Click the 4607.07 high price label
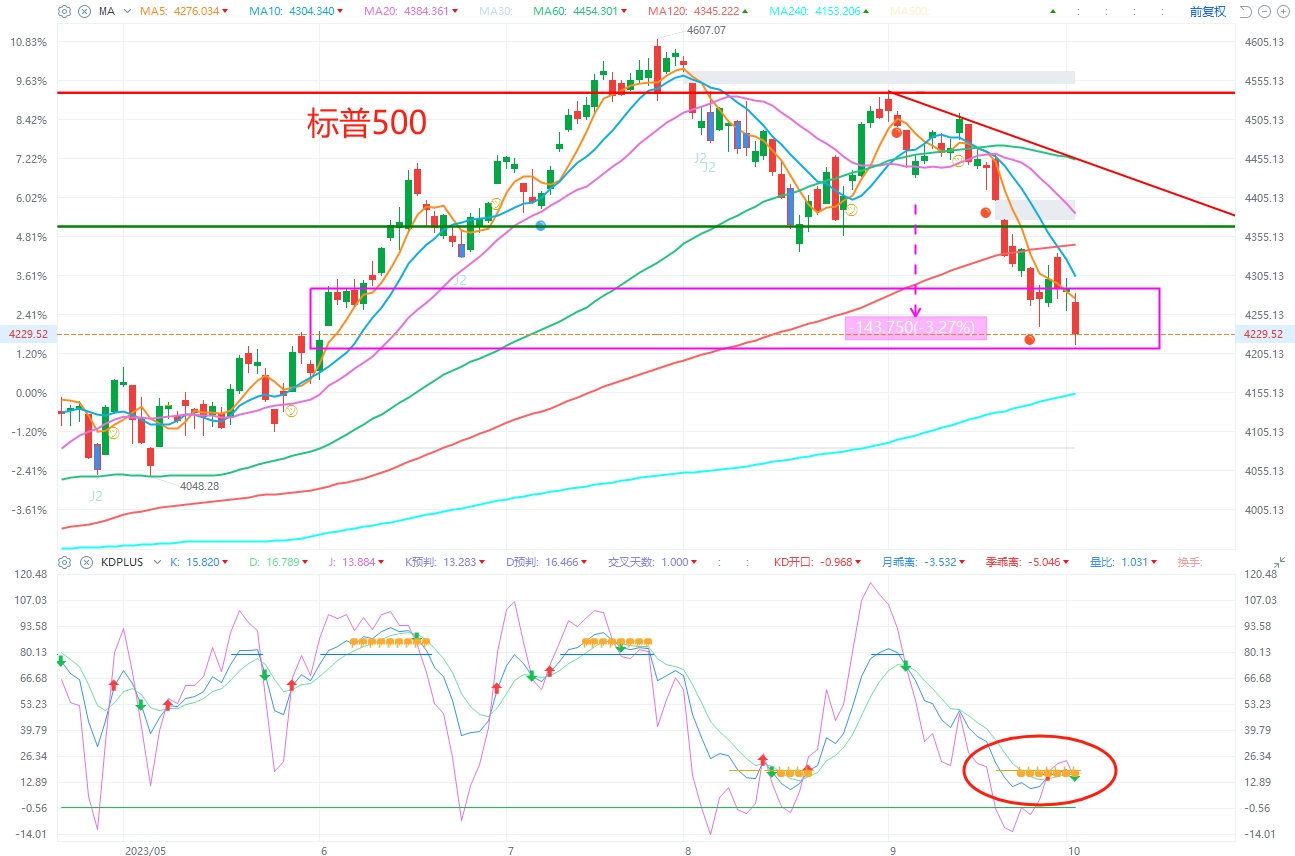This screenshot has height=856, width=1295. click(706, 30)
